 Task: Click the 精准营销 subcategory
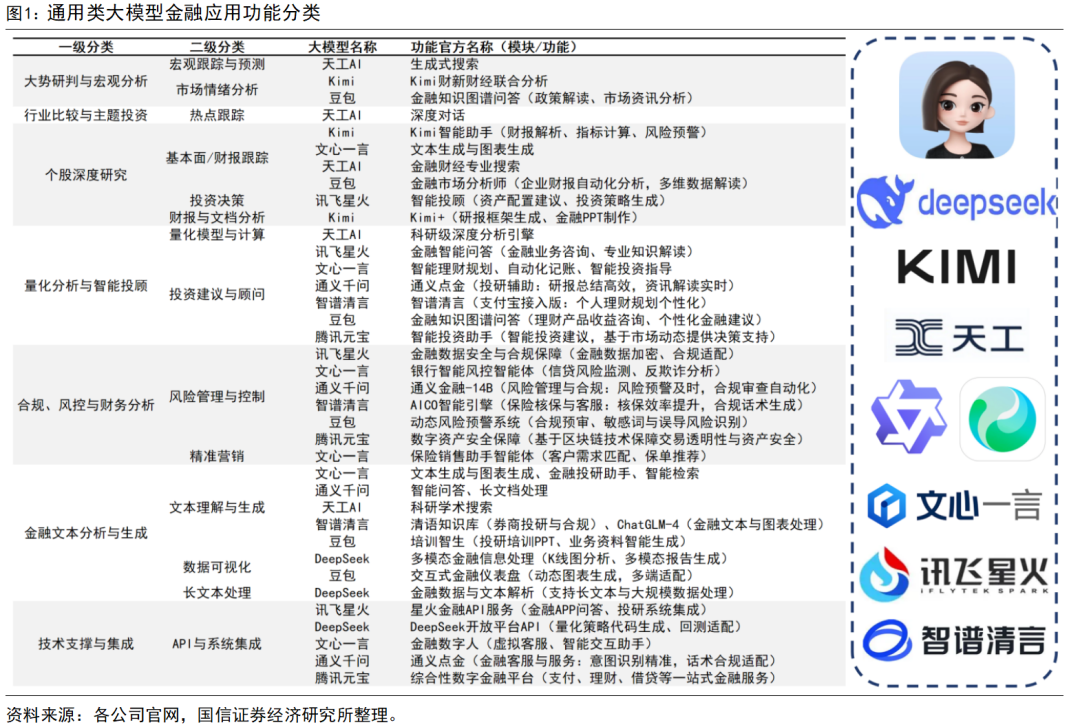217,456
